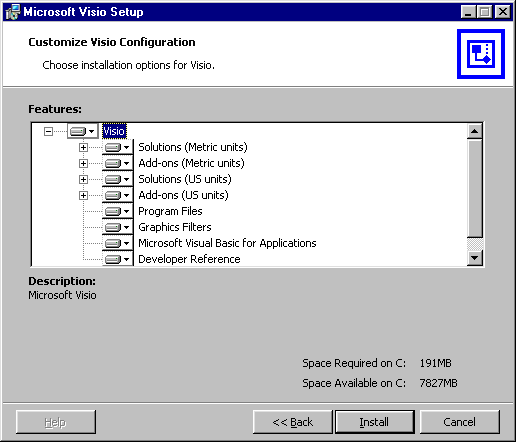Select the Graphics Filters feature label
The image size is (516, 442).
(x=175, y=227)
